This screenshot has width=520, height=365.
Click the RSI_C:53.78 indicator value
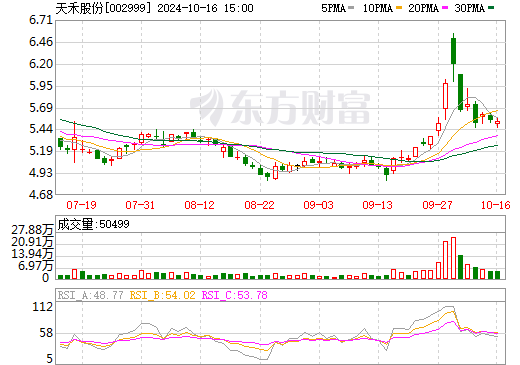(x=235, y=295)
